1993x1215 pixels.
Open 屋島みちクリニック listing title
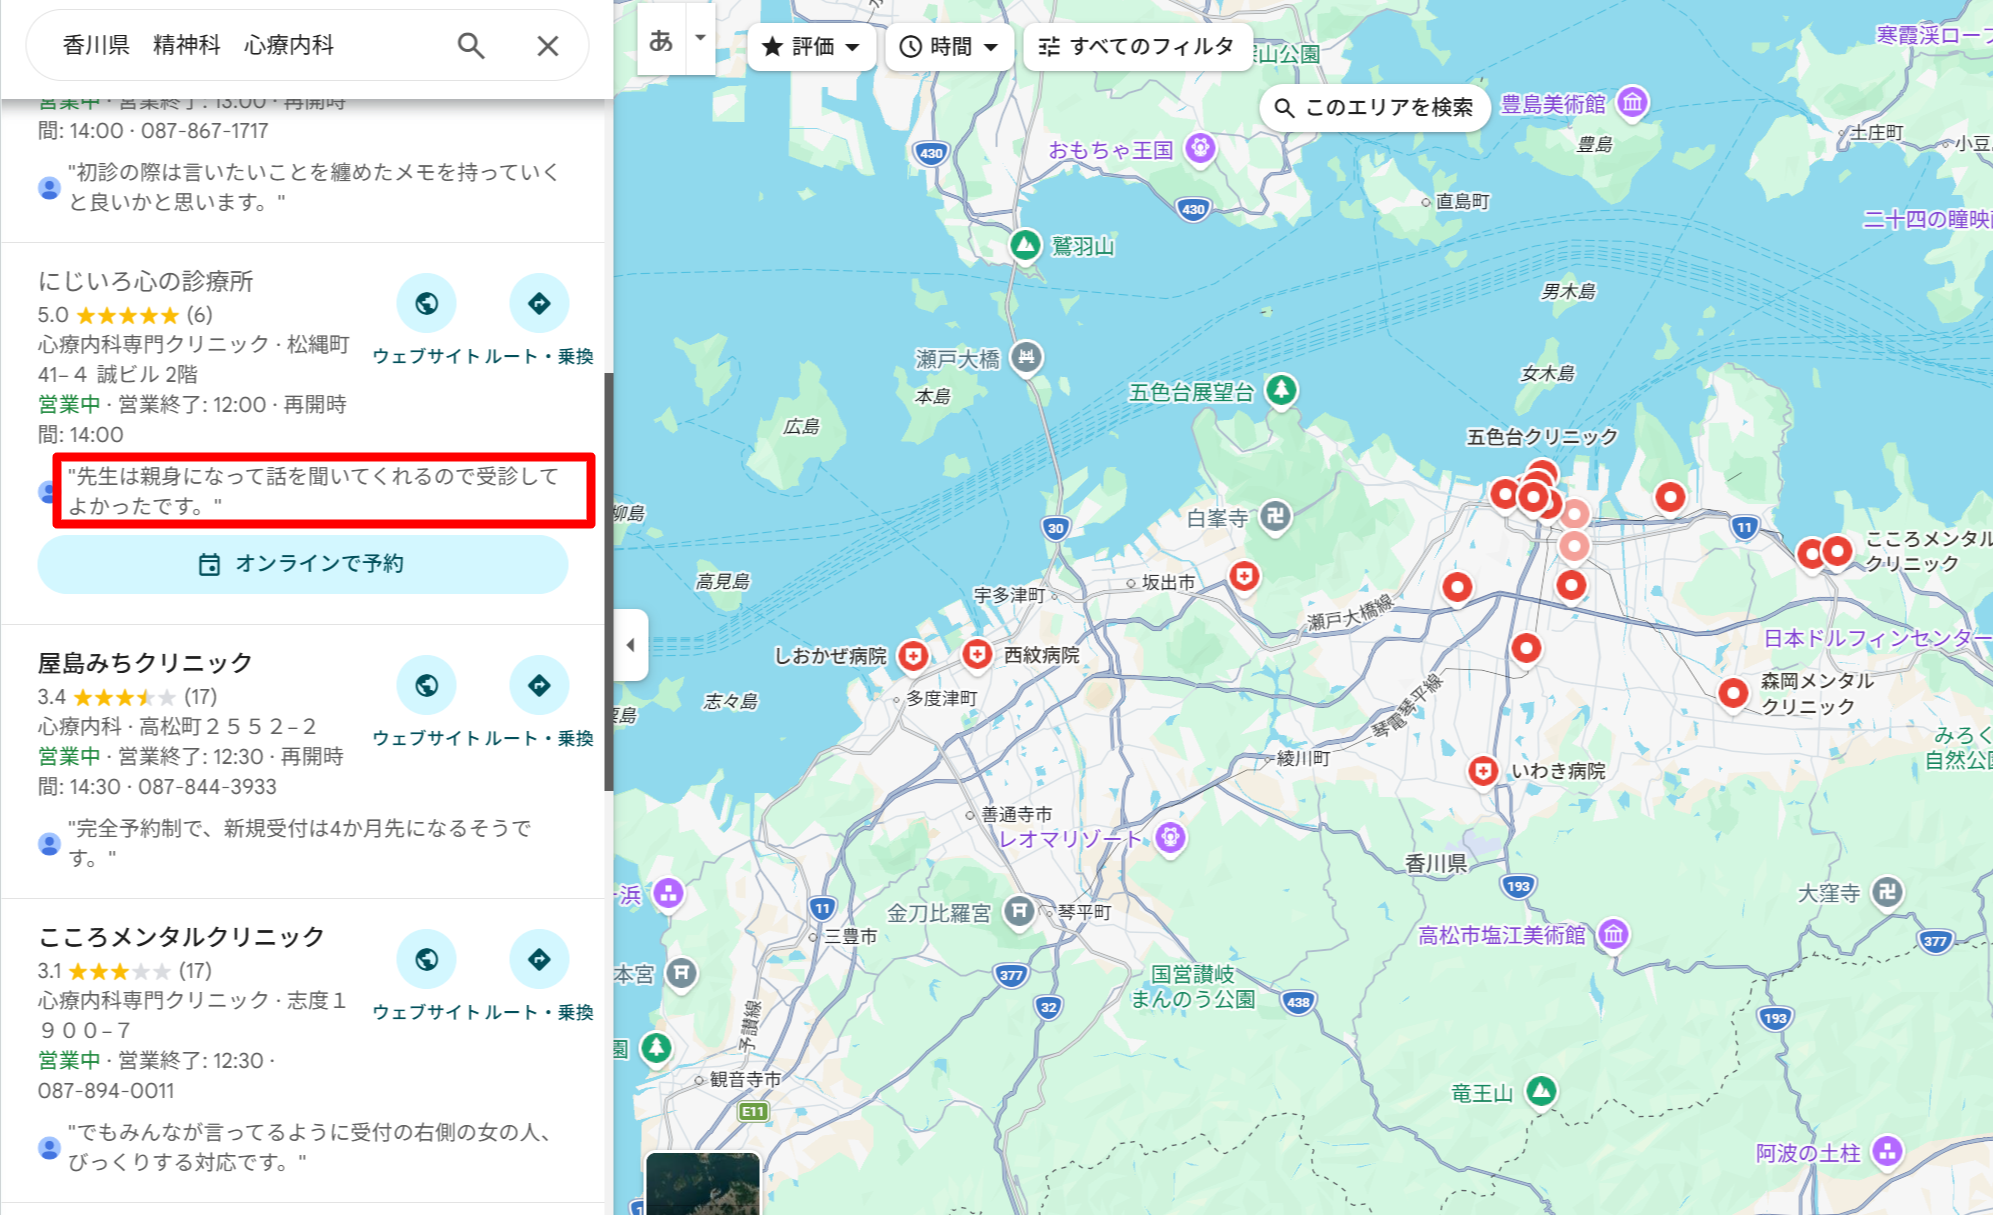coord(145,663)
